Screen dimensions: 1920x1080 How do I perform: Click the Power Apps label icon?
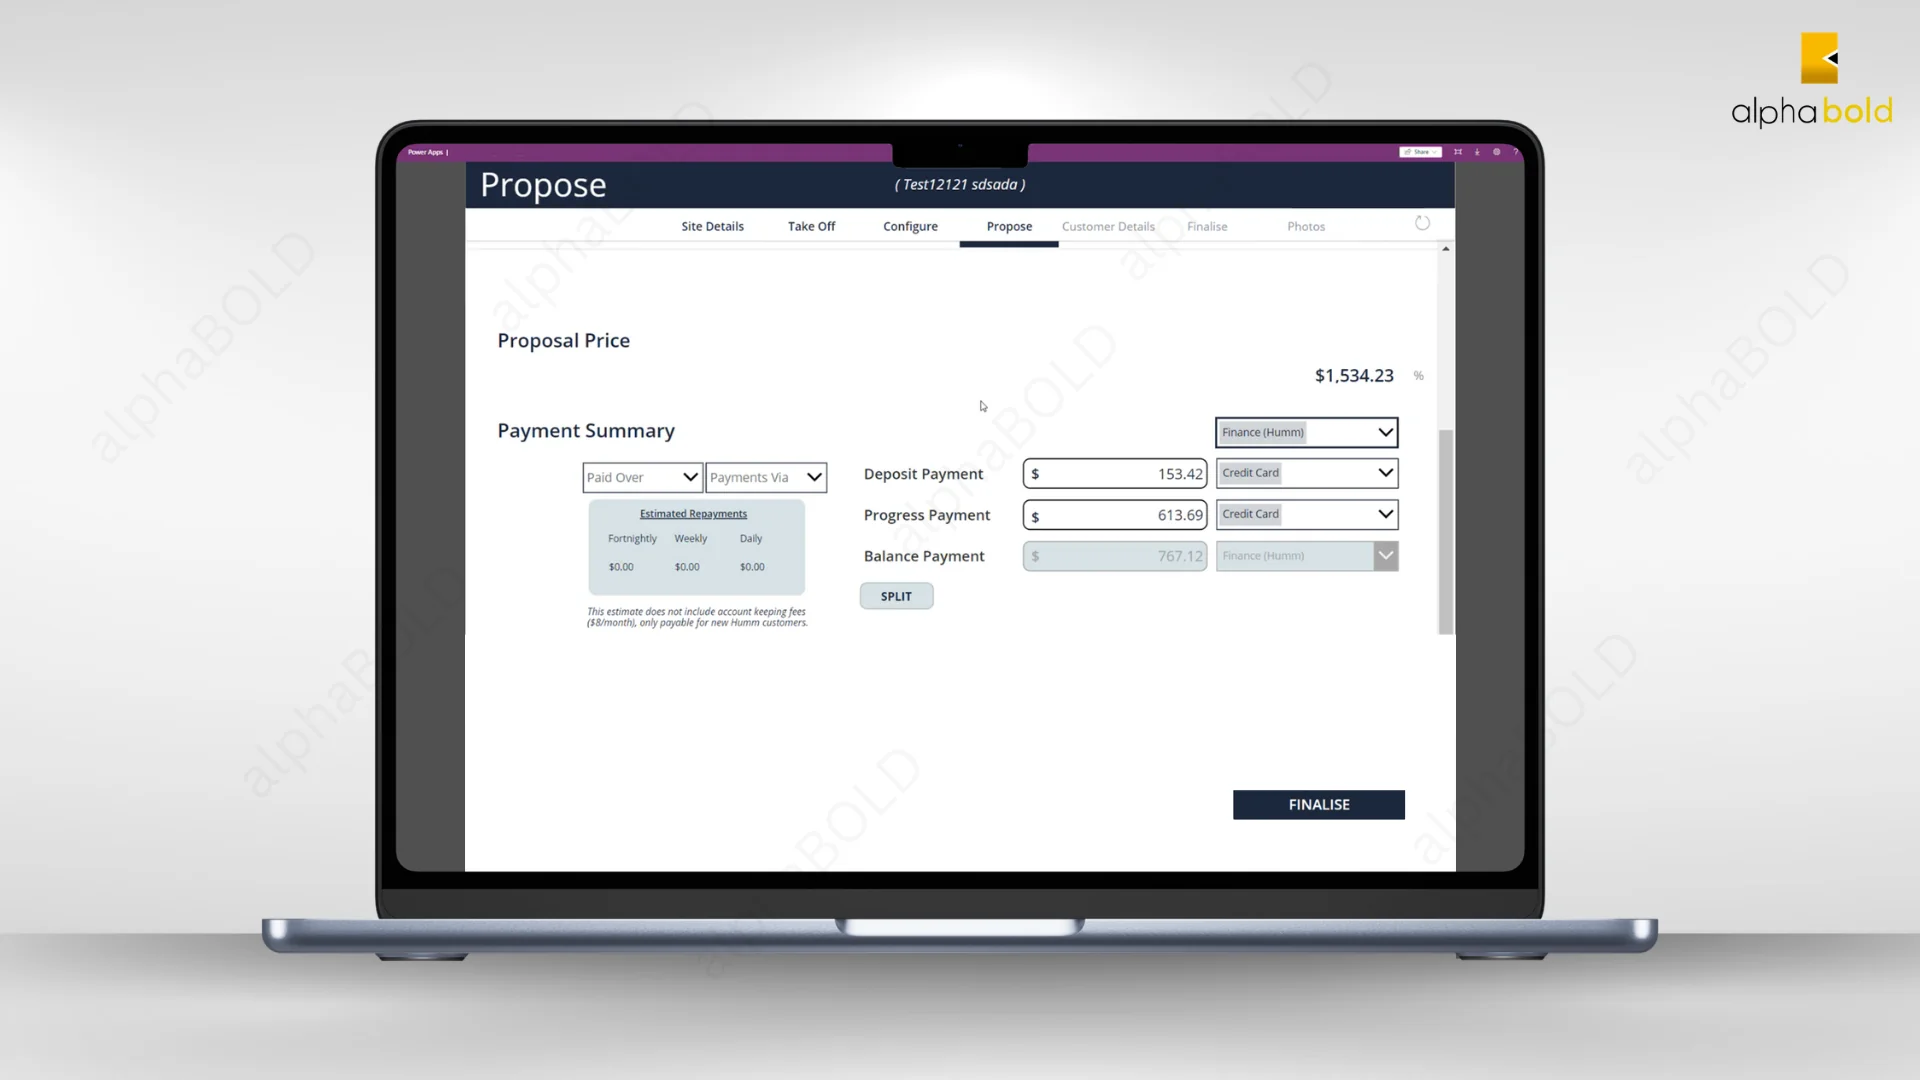tap(427, 153)
